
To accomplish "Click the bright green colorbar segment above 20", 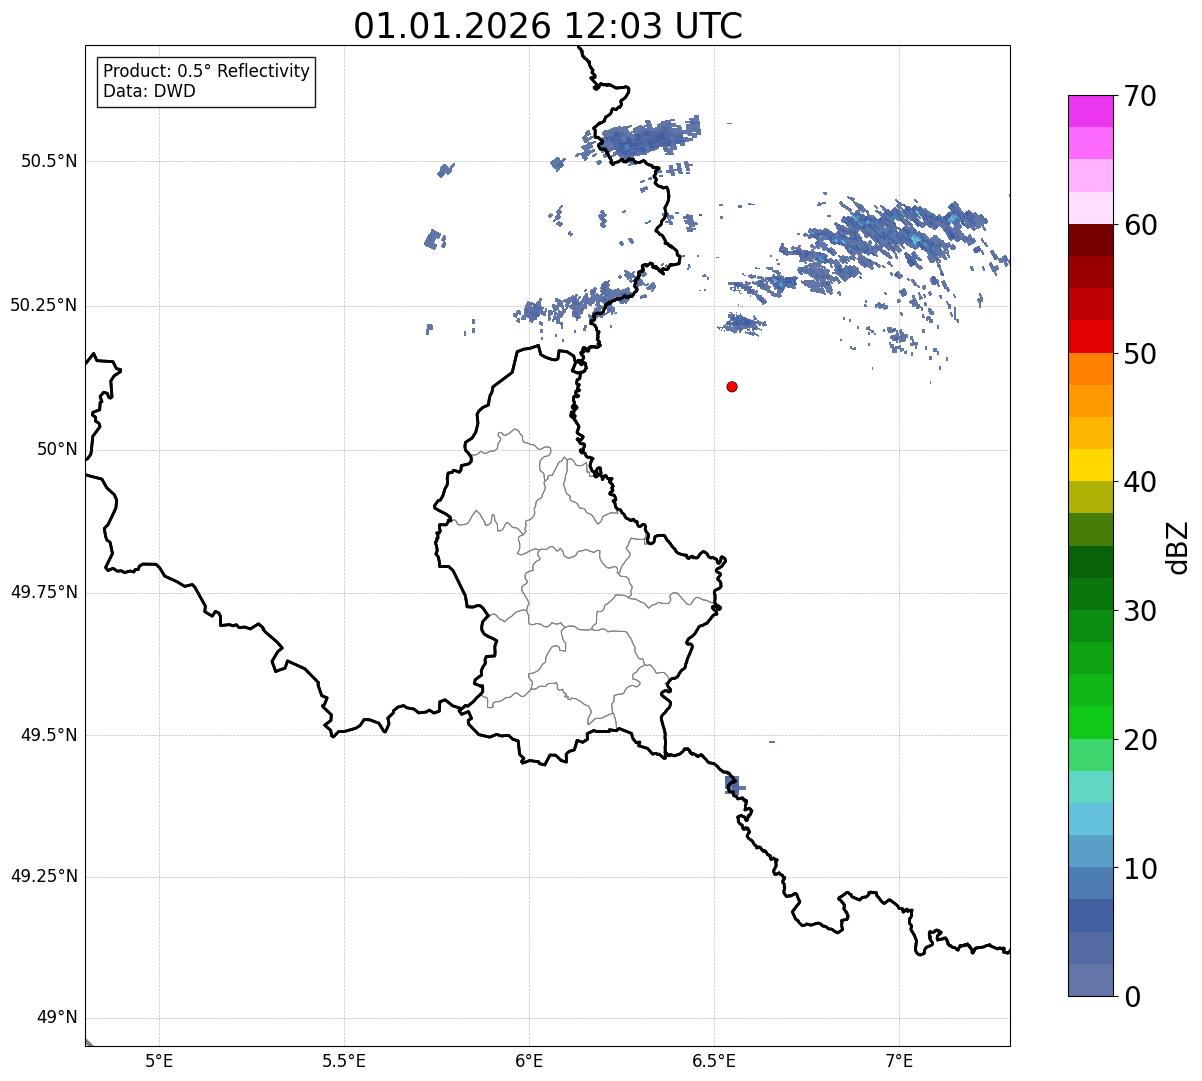I will 1090,722.
